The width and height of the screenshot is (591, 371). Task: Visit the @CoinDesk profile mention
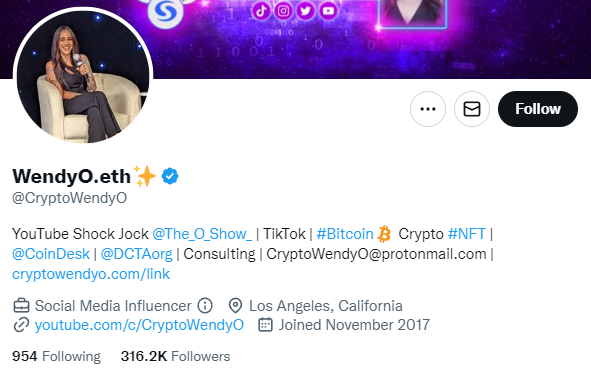[51, 254]
